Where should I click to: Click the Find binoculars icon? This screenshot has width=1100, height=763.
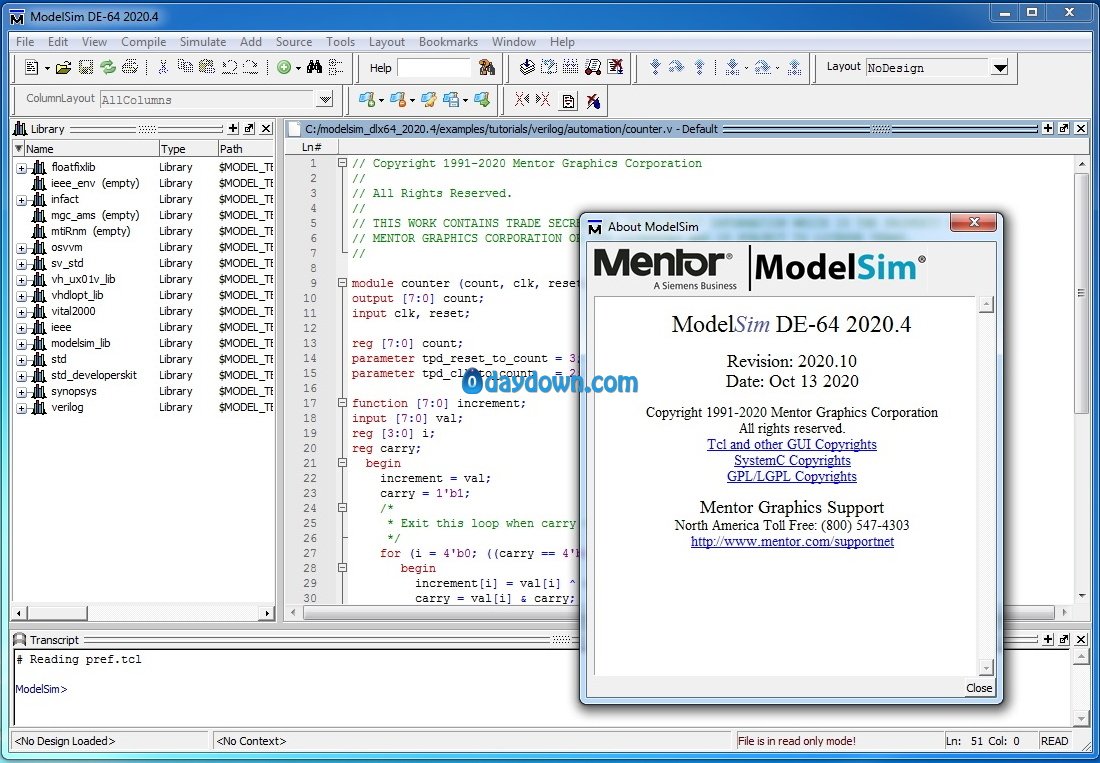click(314, 67)
